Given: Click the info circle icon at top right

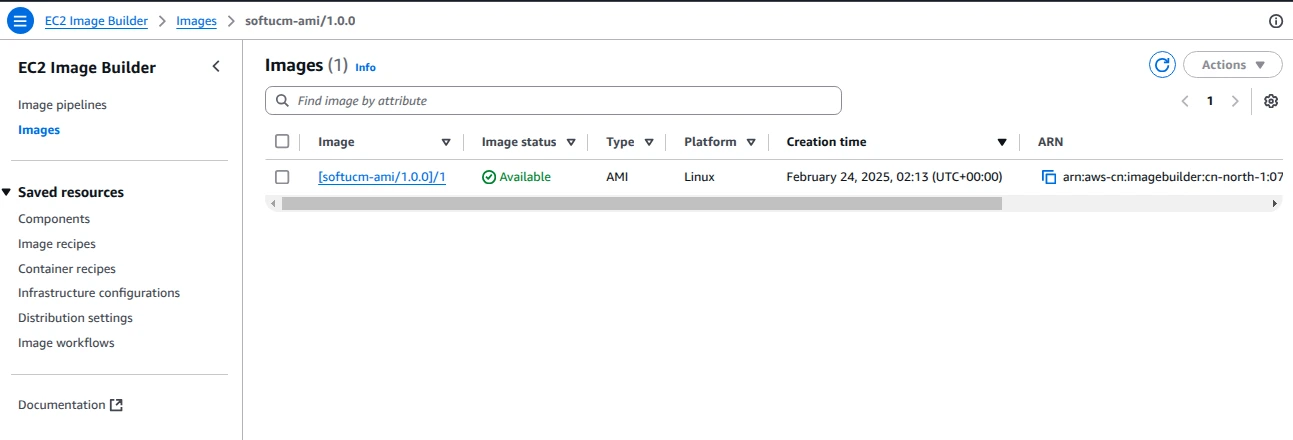Looking at the screenshot, I should click(1275, 21).
